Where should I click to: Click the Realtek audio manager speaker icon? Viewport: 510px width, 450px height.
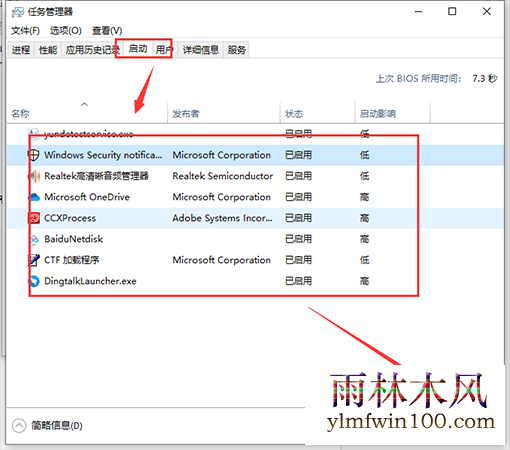point(34,176)
